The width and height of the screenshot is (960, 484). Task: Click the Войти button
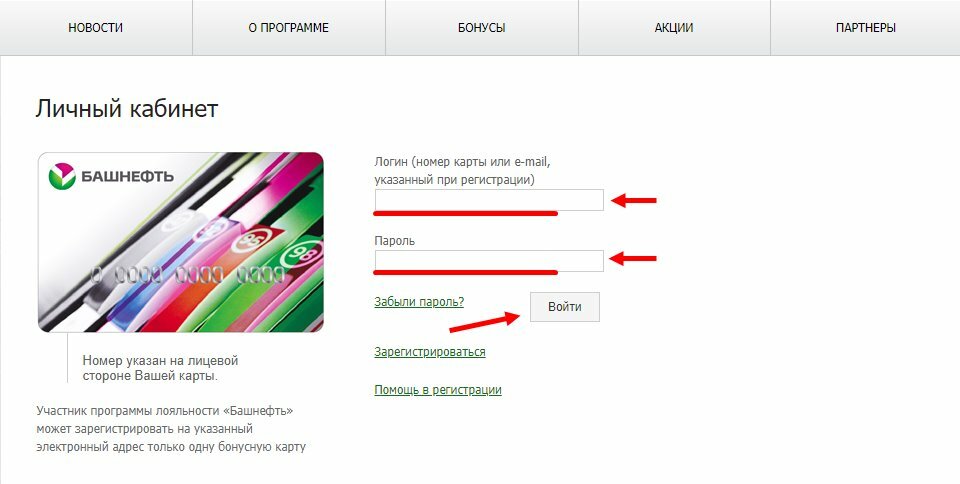click(x=564, y=307)
